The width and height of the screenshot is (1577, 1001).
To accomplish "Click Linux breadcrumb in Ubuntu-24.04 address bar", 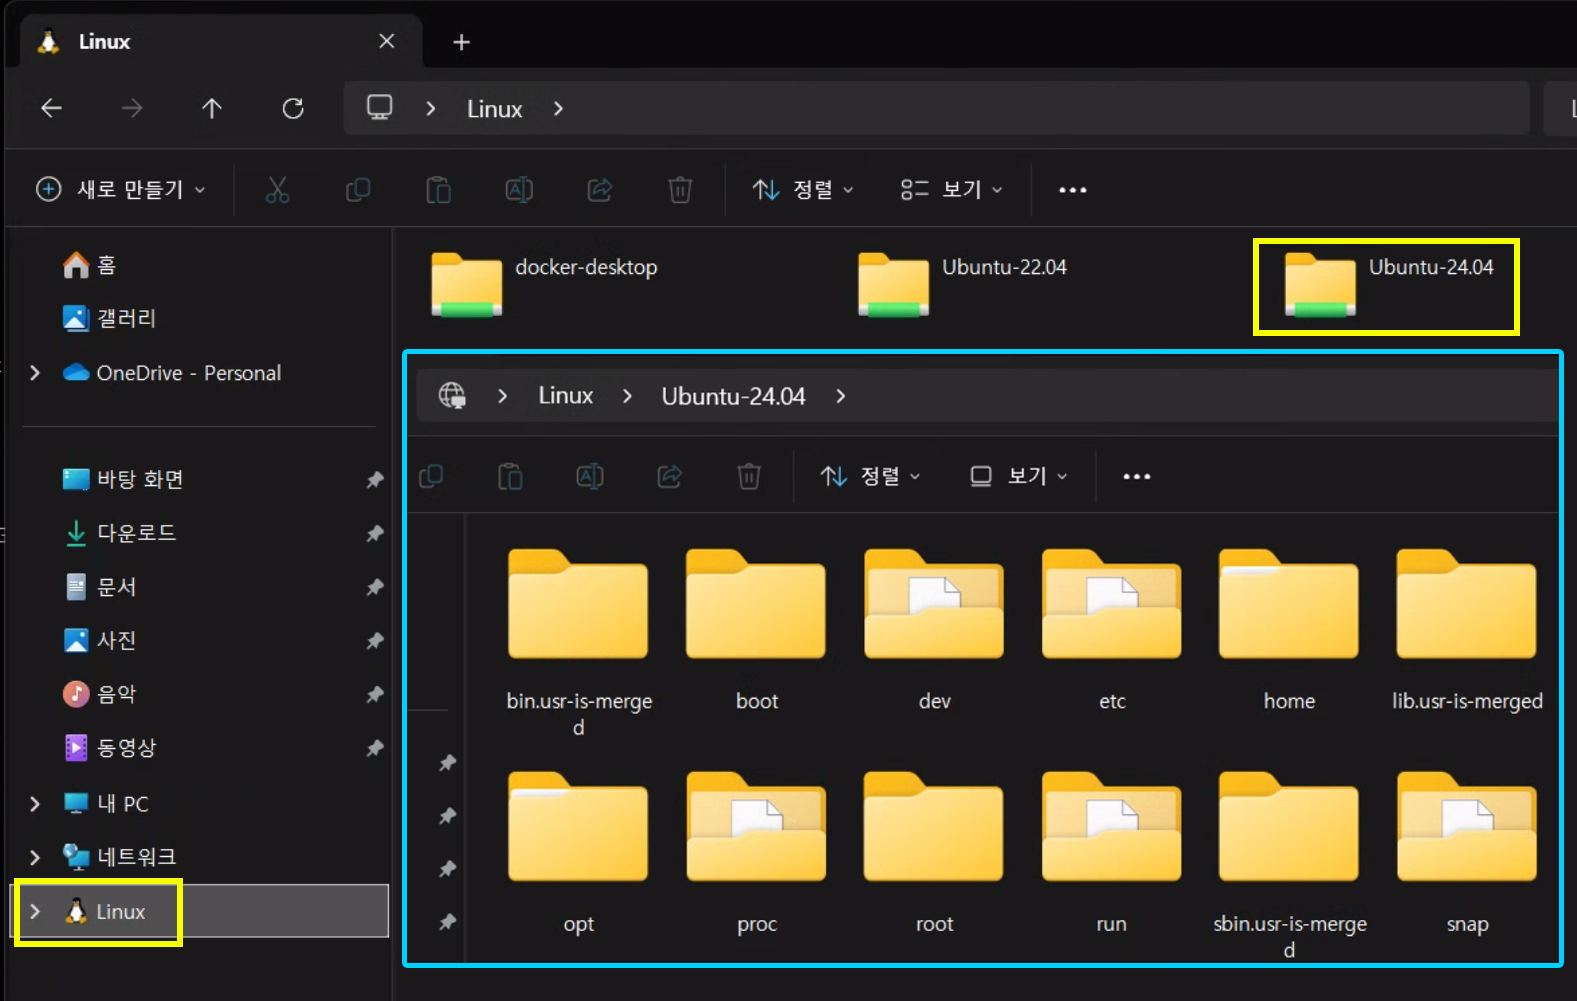I will [x=566, y=396].
